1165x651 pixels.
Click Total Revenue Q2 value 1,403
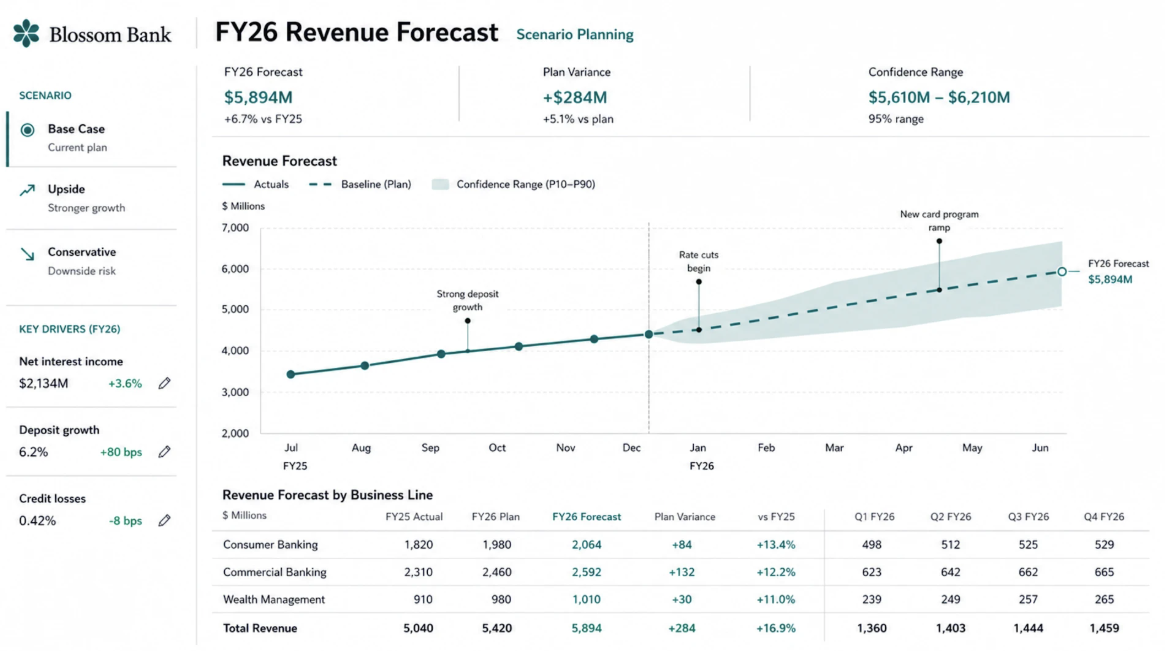point(950,628)
